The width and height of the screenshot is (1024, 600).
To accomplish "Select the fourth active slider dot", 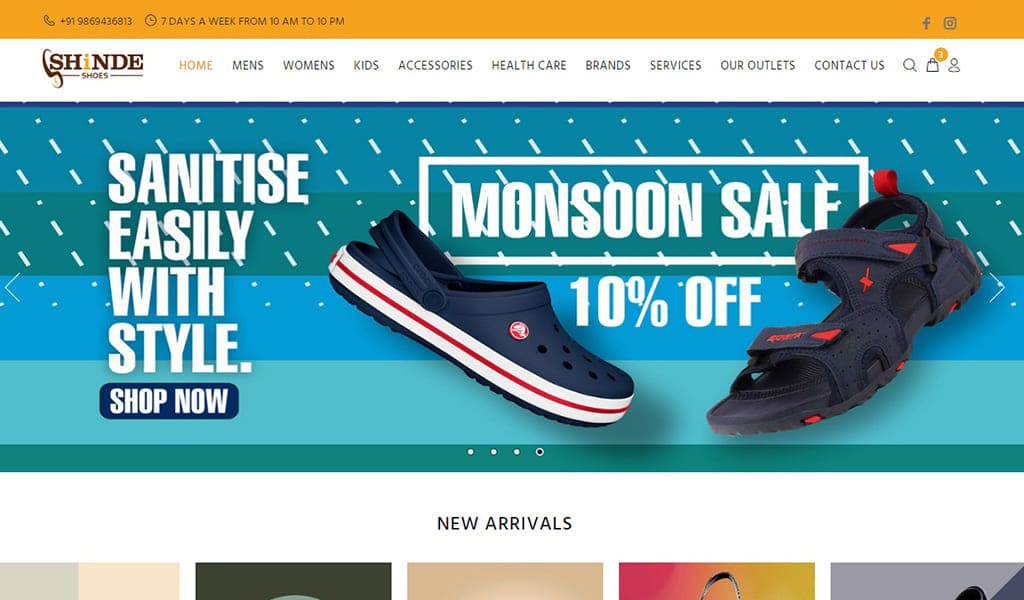I will 539,452.
